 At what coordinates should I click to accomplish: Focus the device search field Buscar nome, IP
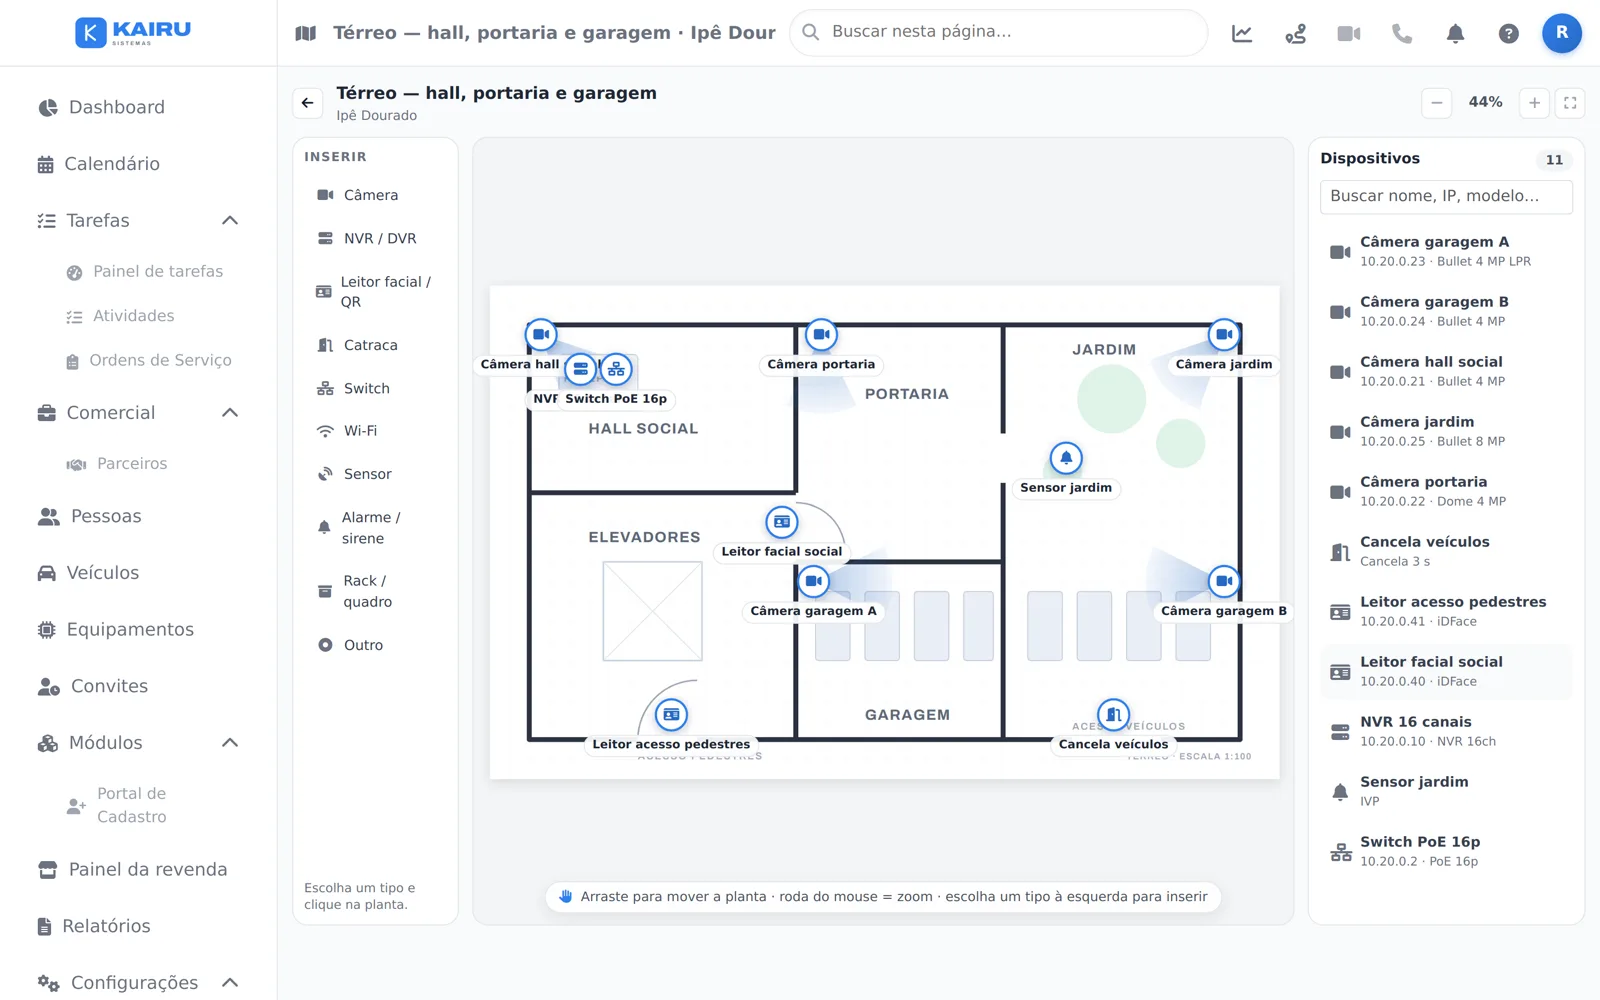tap(1446, 196)
